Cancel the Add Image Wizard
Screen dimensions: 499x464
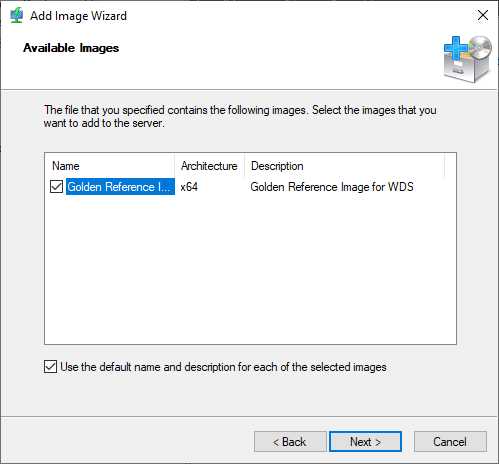click(450, 442)
